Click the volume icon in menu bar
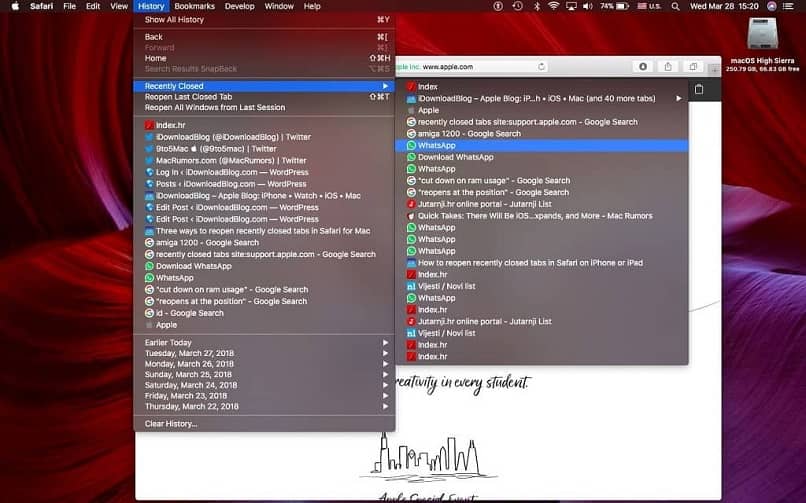This screenshot has height=503, width=806. pyautogui.click(x=588, y=6)
